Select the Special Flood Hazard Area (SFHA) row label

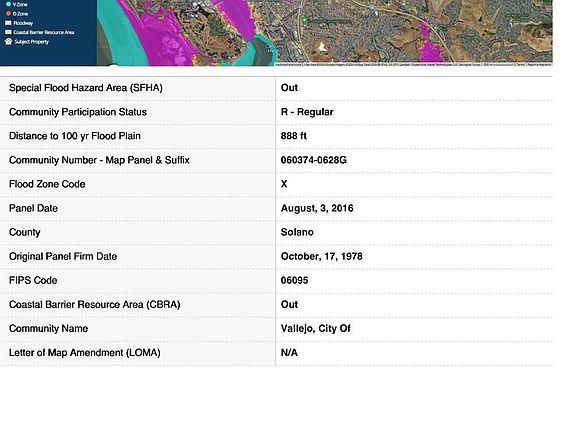pyautogui.click(x=86, y=88)
